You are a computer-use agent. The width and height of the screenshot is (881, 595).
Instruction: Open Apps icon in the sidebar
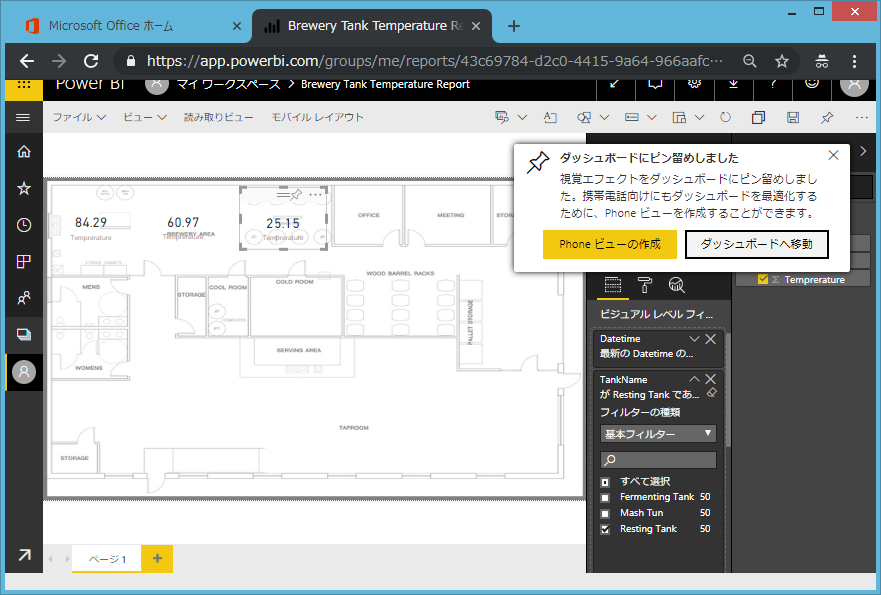tap(24, 261)
